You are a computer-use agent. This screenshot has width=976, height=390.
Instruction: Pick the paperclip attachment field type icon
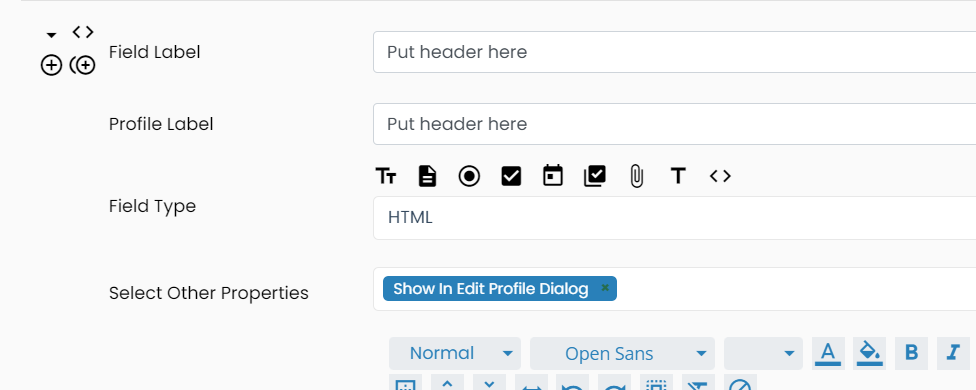click(636, 177)
